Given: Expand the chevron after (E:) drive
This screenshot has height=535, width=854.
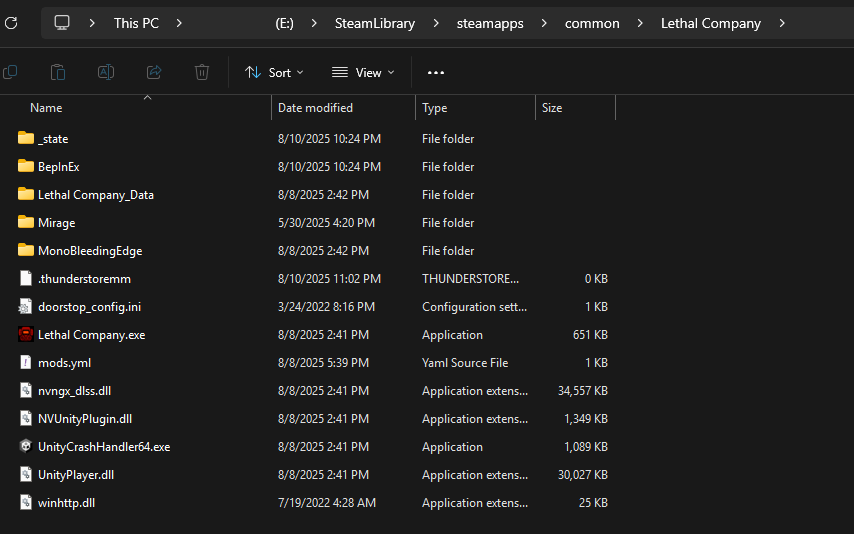Looking at the screenshot, I should tap(314, 23).
